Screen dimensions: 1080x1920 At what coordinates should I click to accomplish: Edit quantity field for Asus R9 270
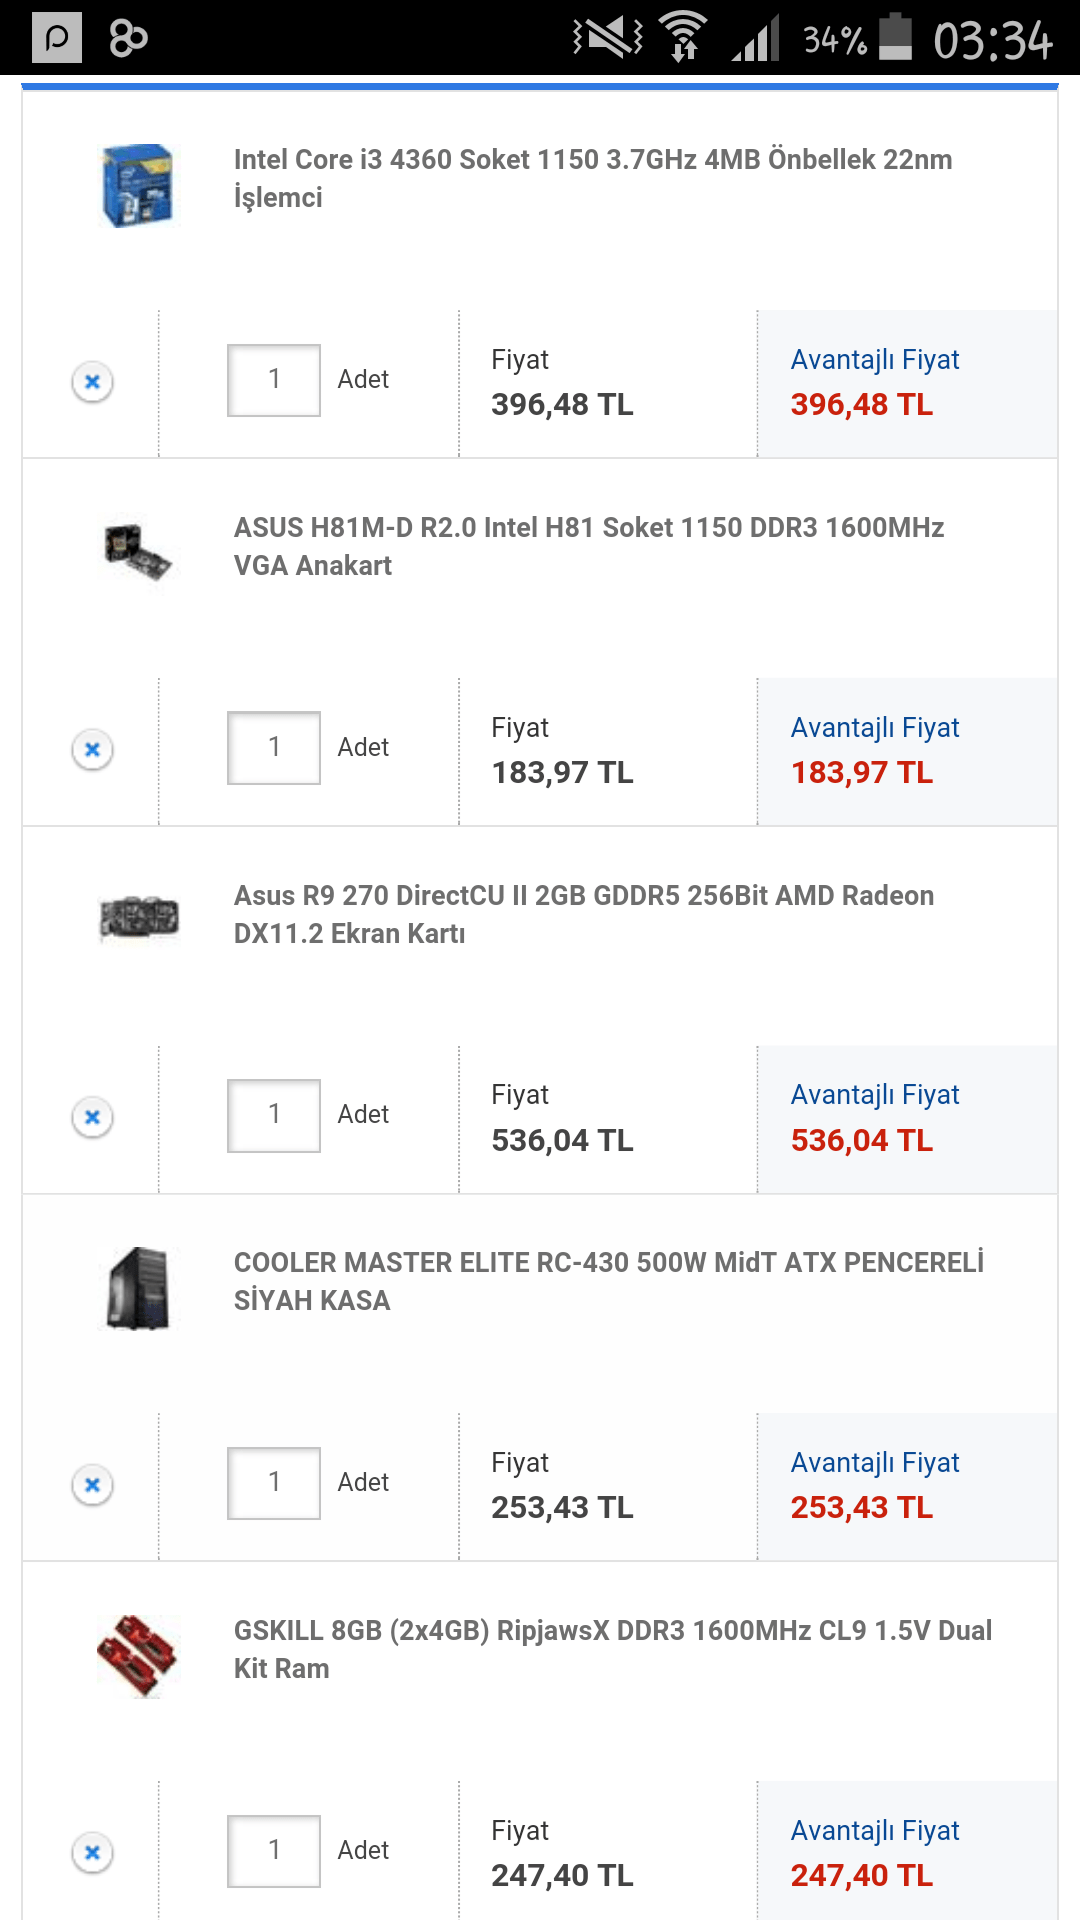[274, 1115]
